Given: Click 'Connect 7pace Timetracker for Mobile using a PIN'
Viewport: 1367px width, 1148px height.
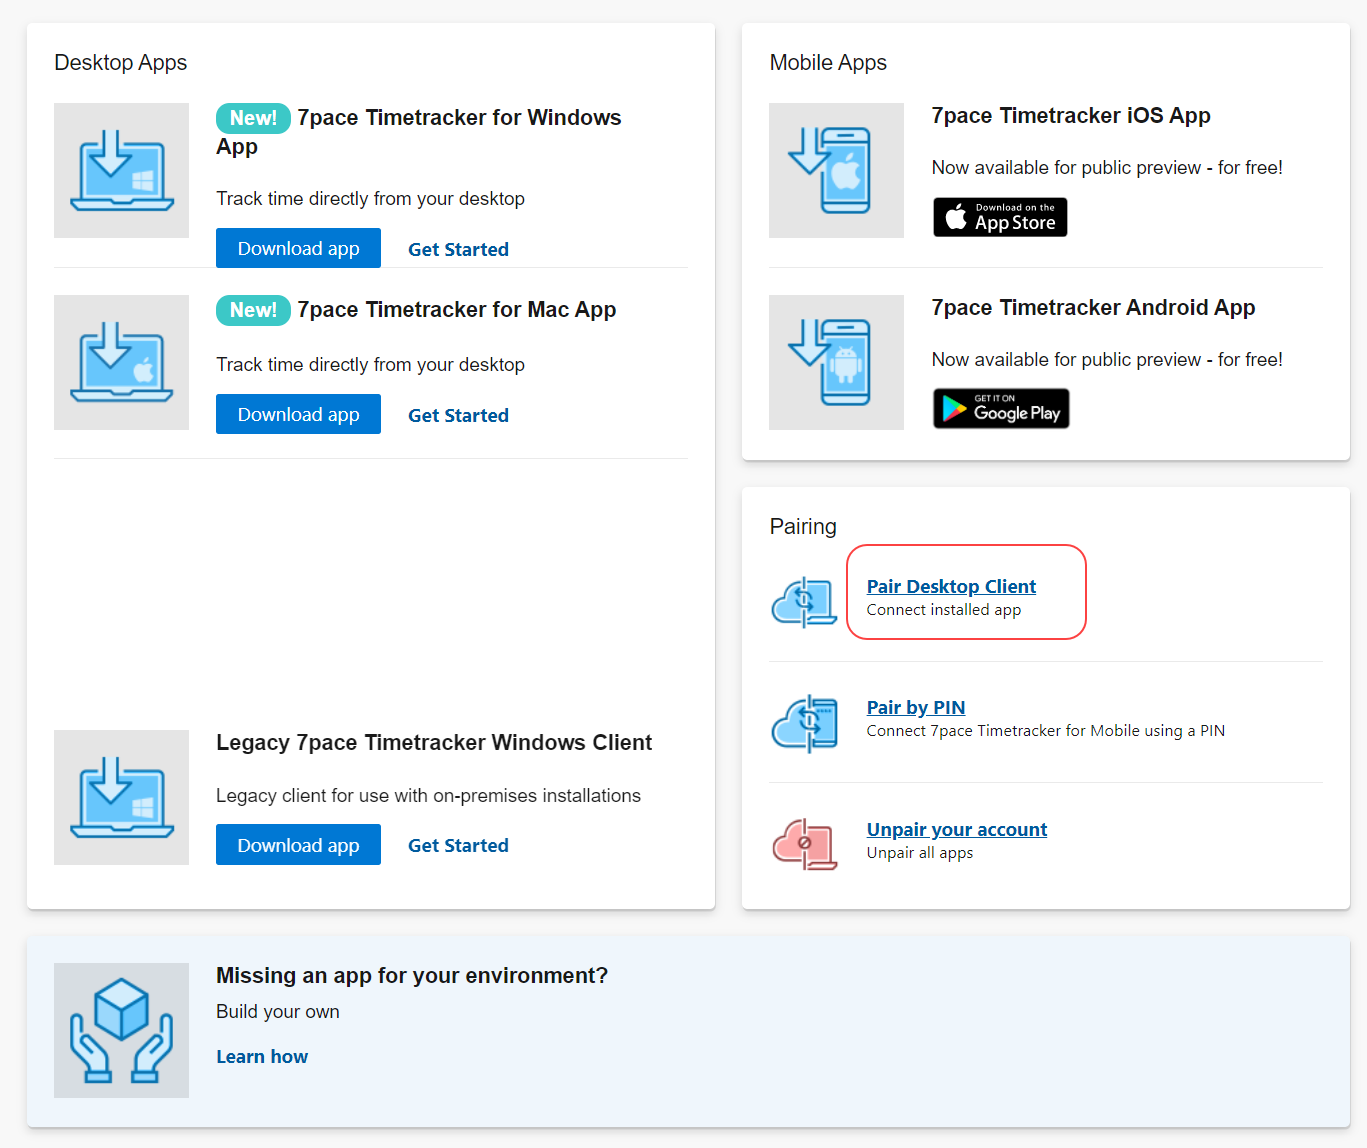Looking at the screenshot, I should pyautogui.click(x=1046, y=731).
